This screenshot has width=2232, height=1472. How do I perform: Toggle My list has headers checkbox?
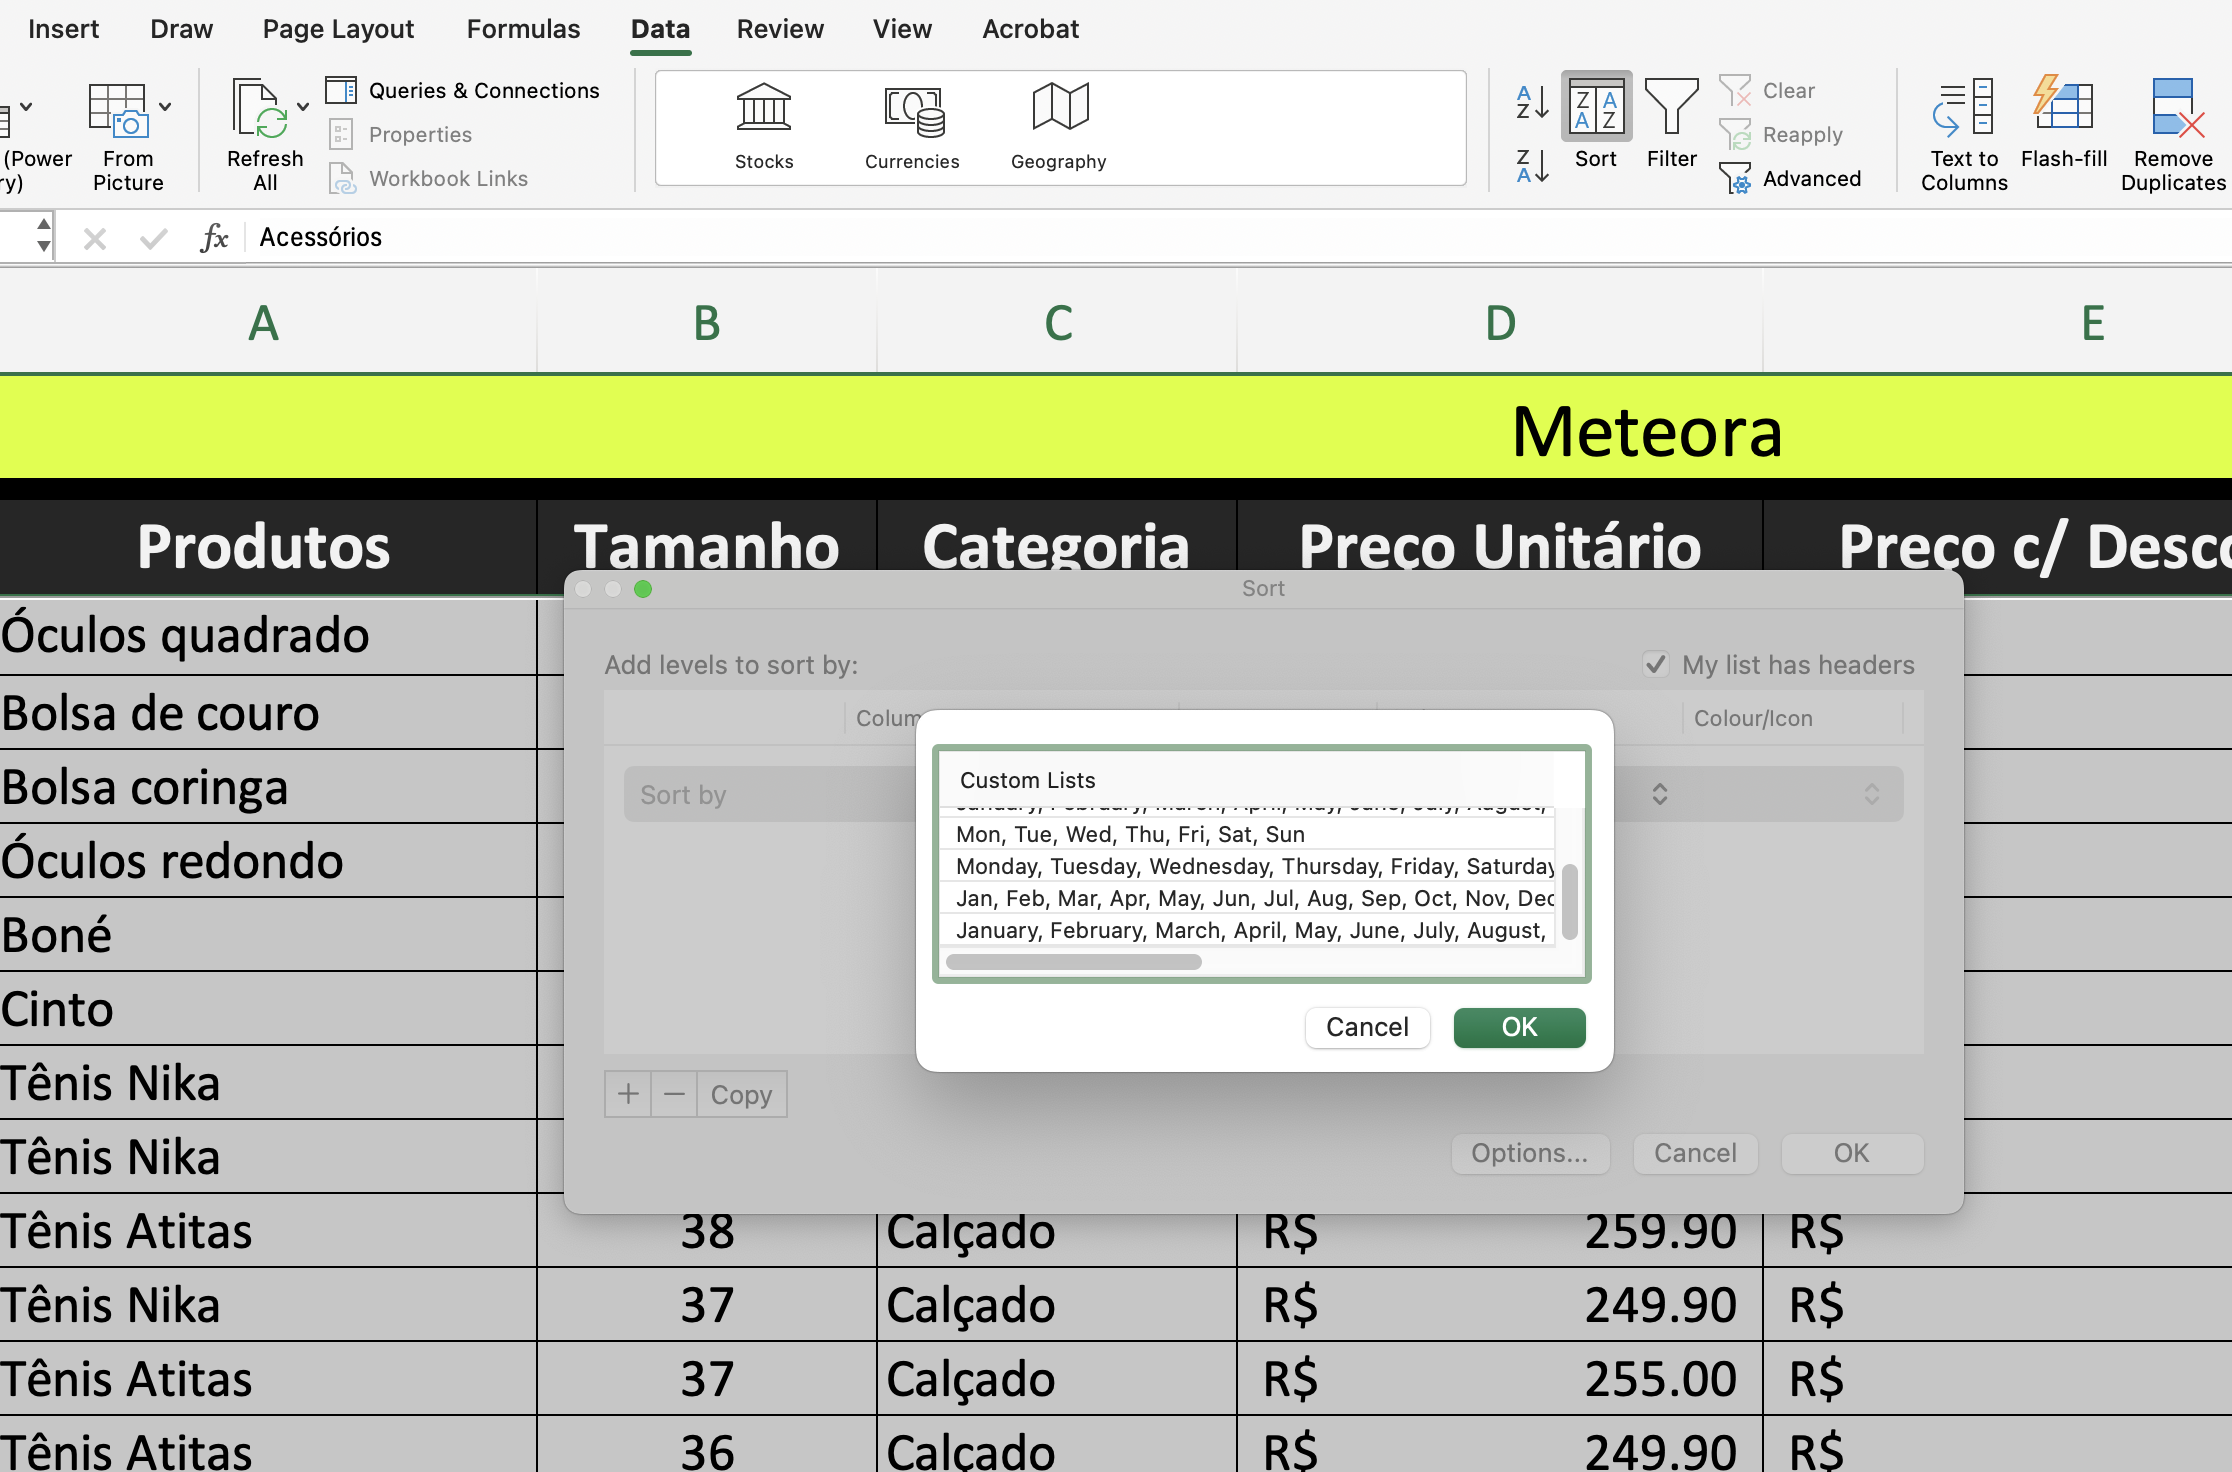(x=1656, y=664)
